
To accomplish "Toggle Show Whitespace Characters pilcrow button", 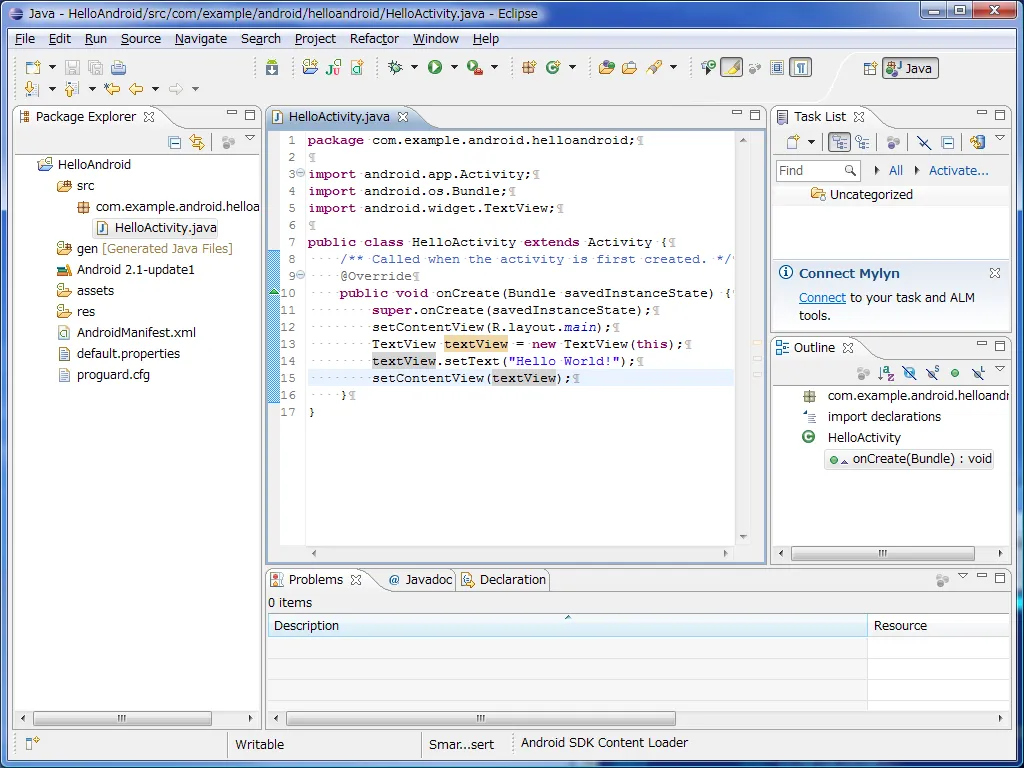I will [801, 68].
